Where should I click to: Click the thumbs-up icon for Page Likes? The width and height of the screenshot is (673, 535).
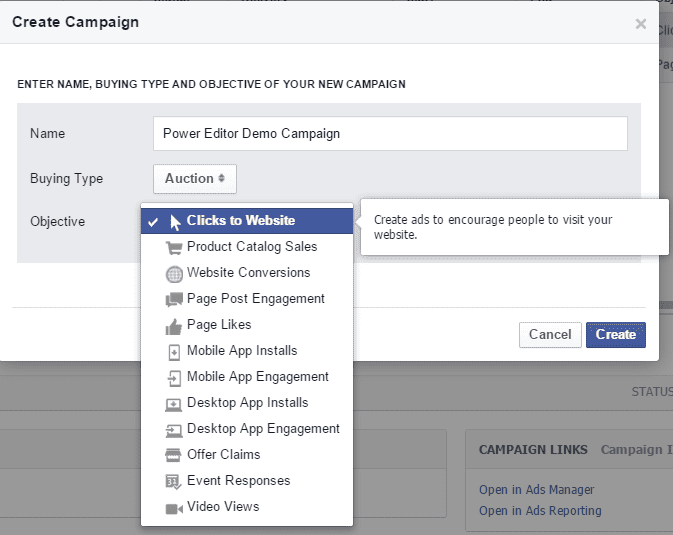click(x=174, y=325)
